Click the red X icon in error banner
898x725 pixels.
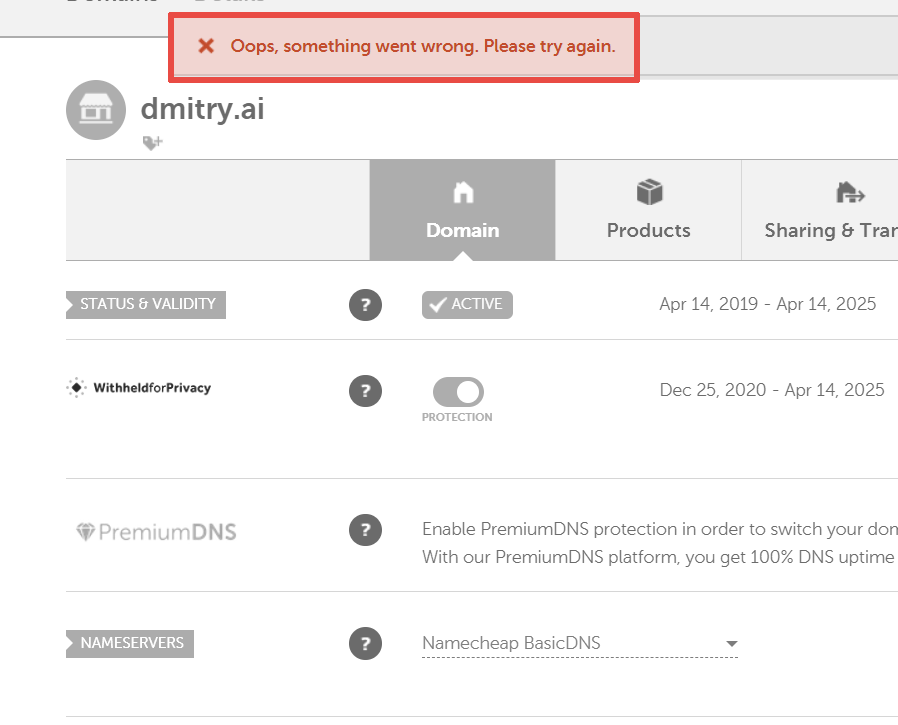(x=206, y=46)
